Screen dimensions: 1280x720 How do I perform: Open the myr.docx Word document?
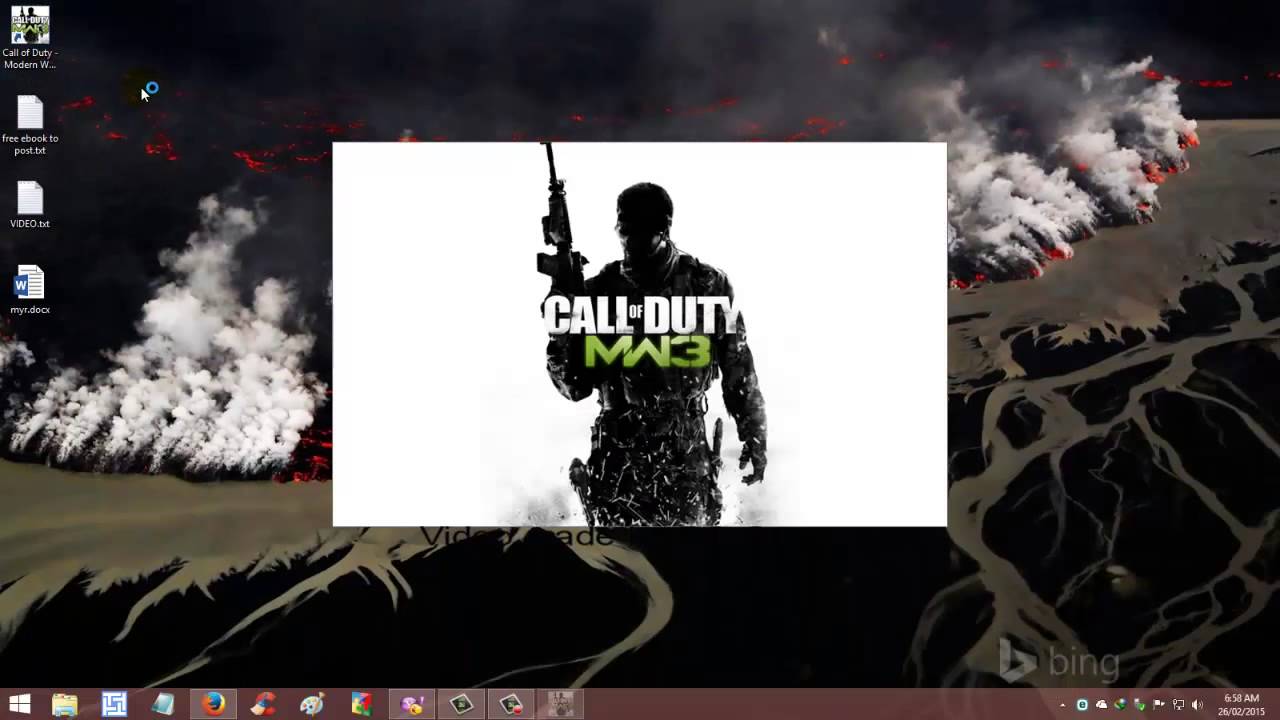(30, 290)
